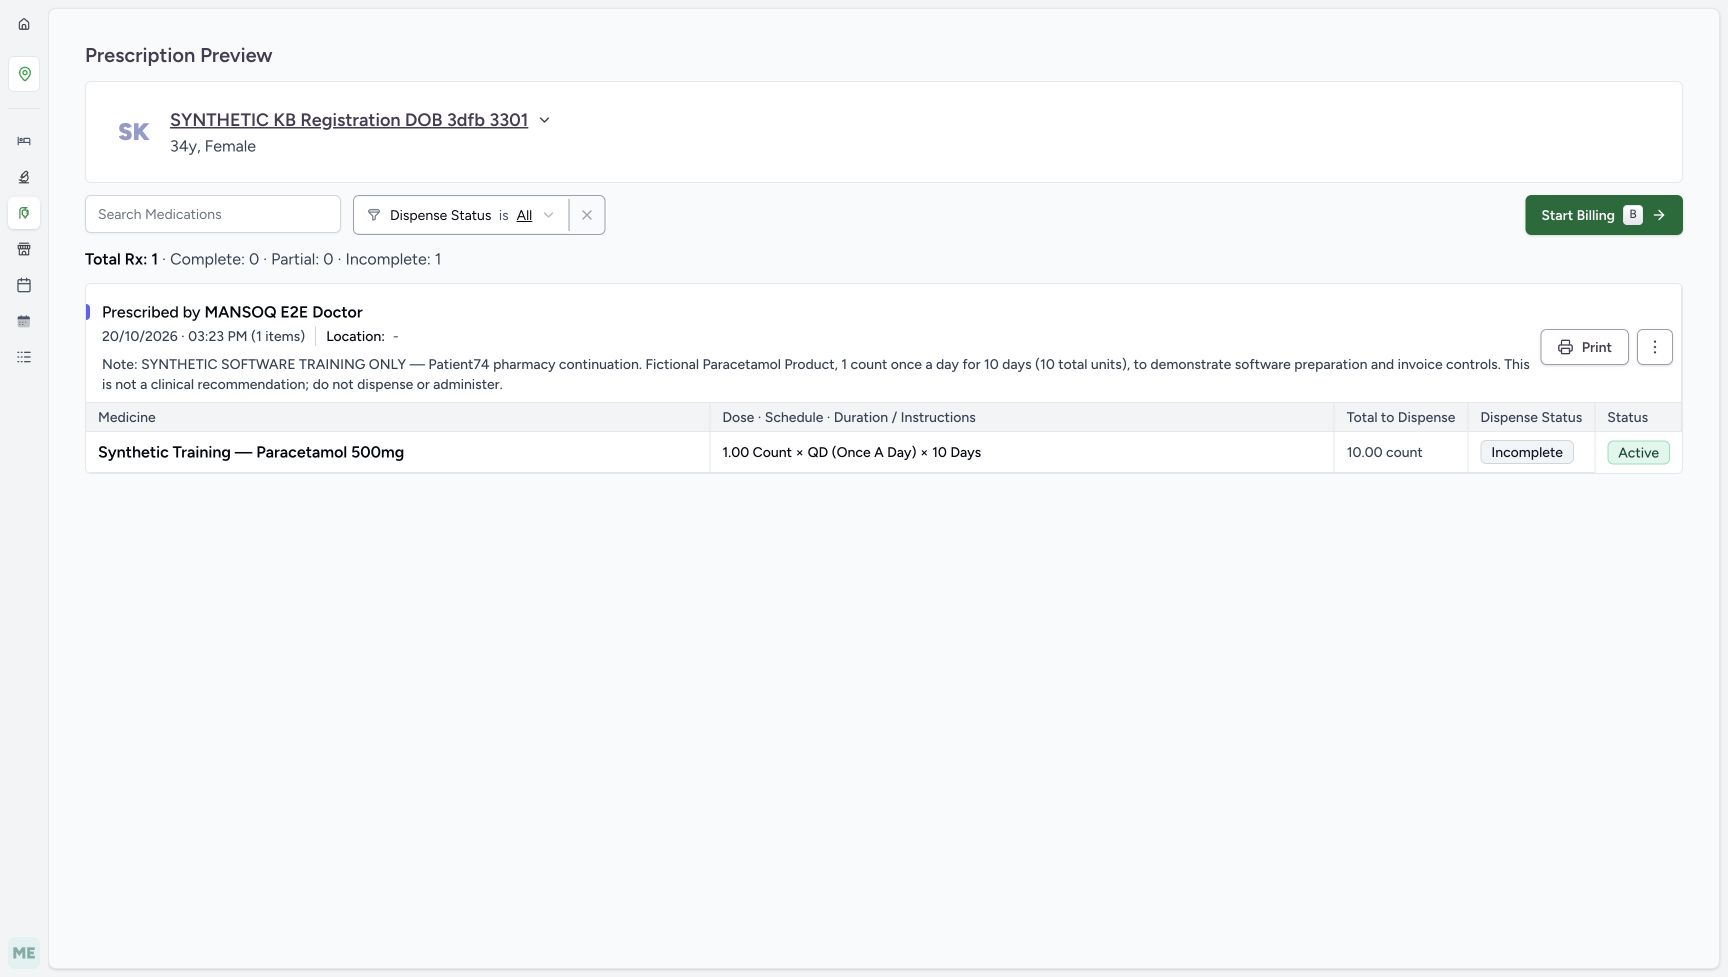Open the filled calendar sidebar icon

[24, 321]
